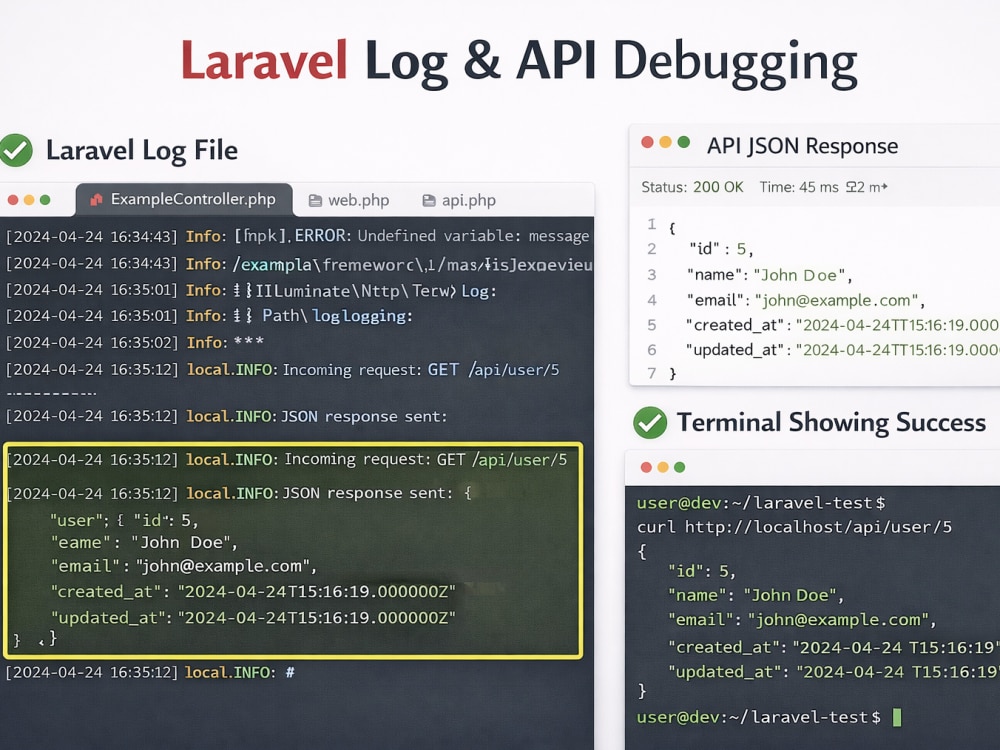The image size is (1000, 750).
Task: Click the email line in terminal output
Action: click(x=802, y=620)
